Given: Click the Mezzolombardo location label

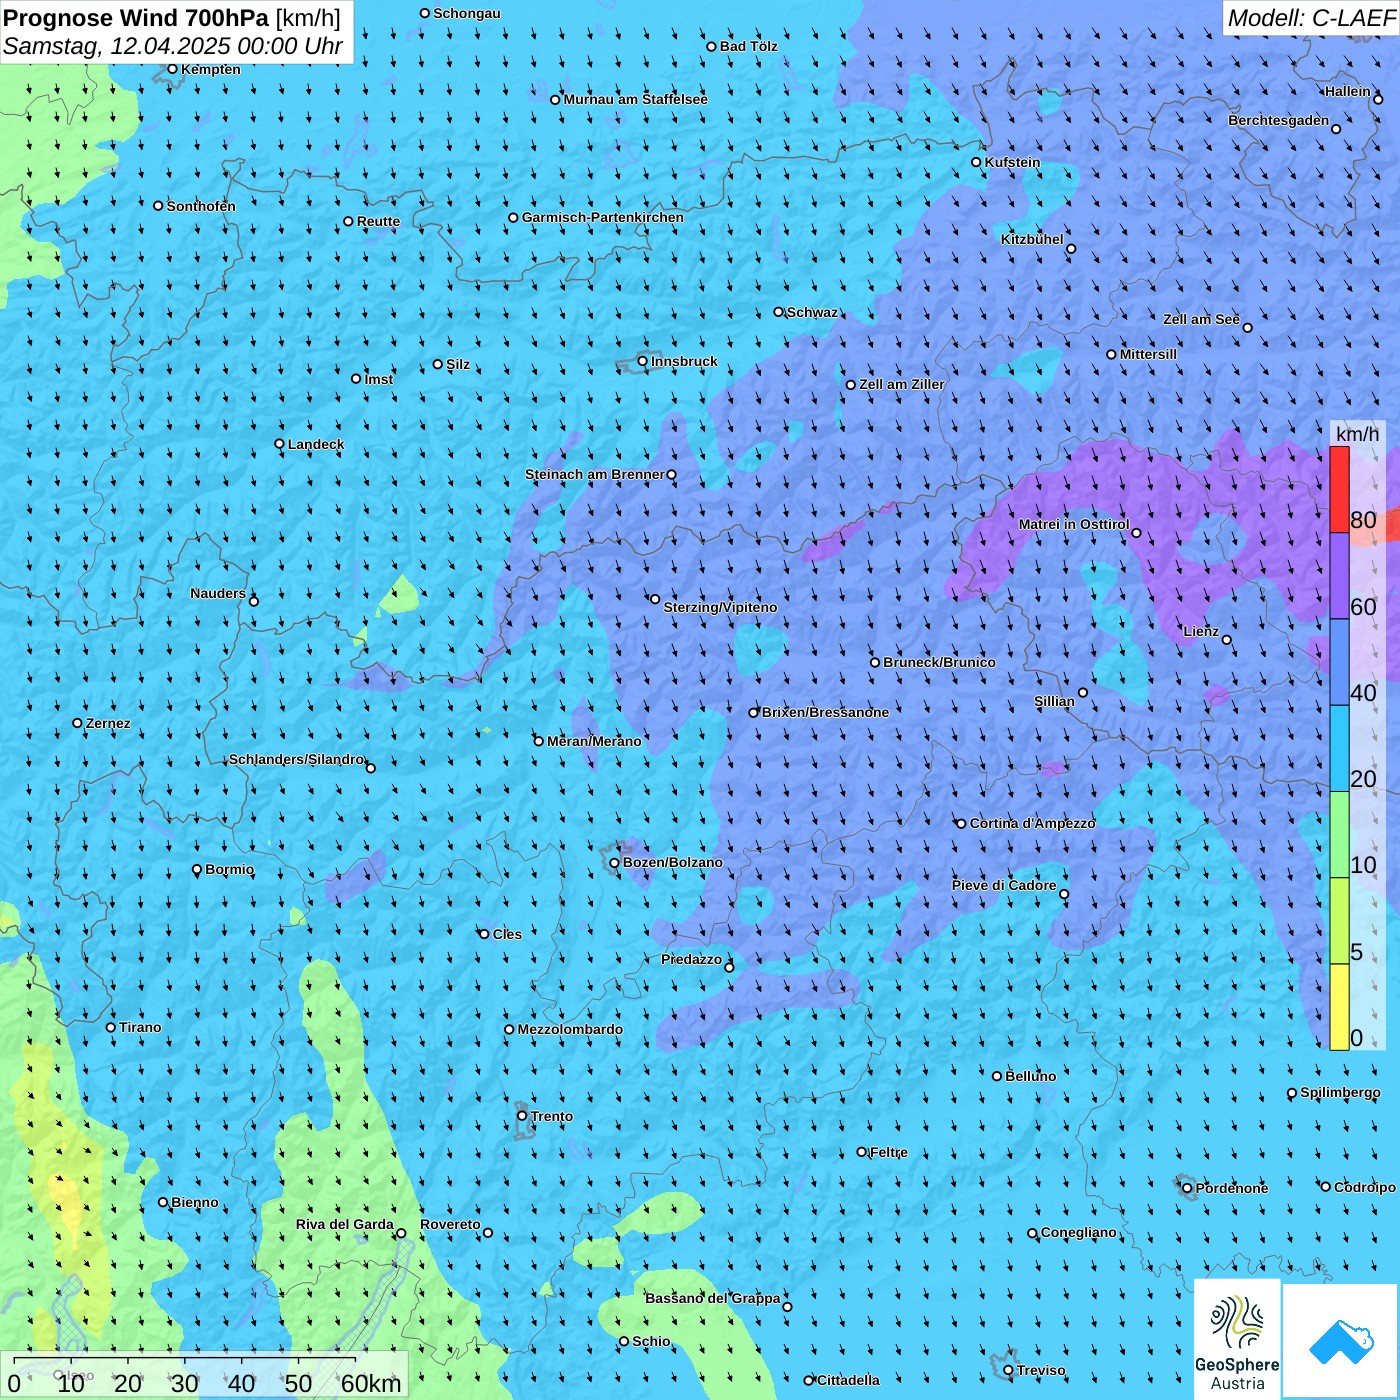Looking at the screenshot, I should click(570, 1029).
